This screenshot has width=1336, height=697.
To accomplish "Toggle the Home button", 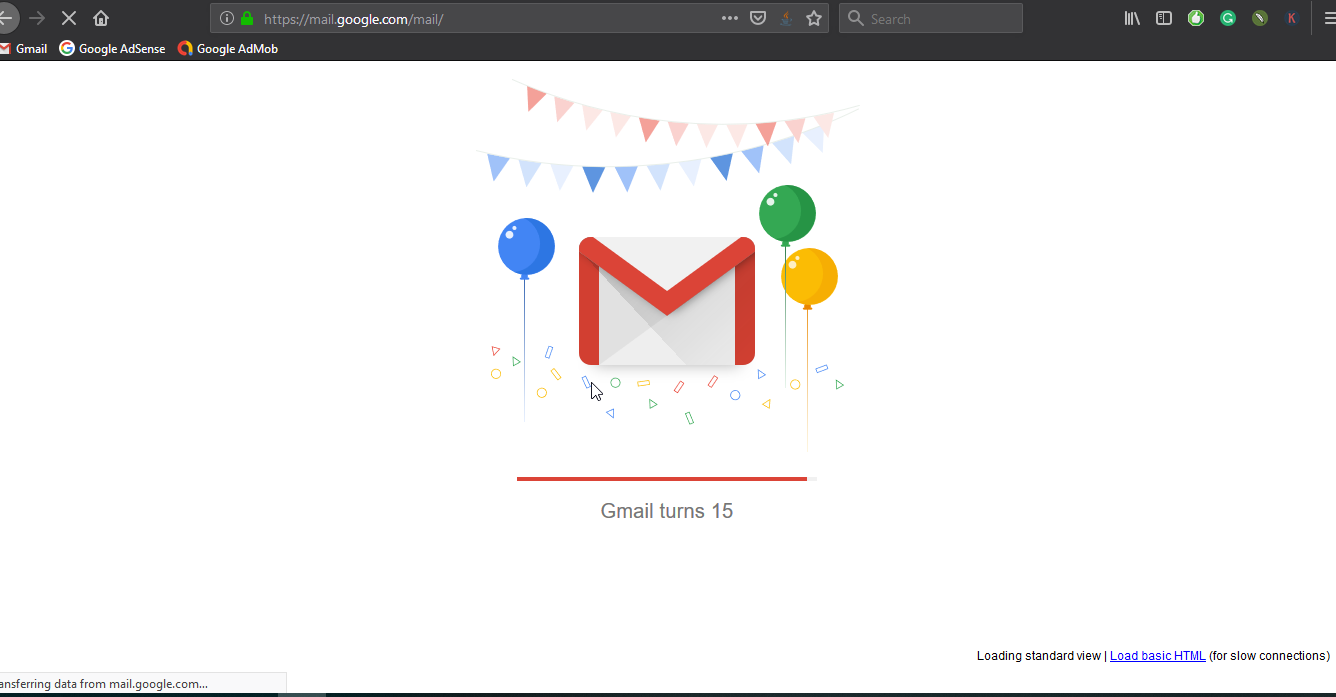I will tap(100, 18).
